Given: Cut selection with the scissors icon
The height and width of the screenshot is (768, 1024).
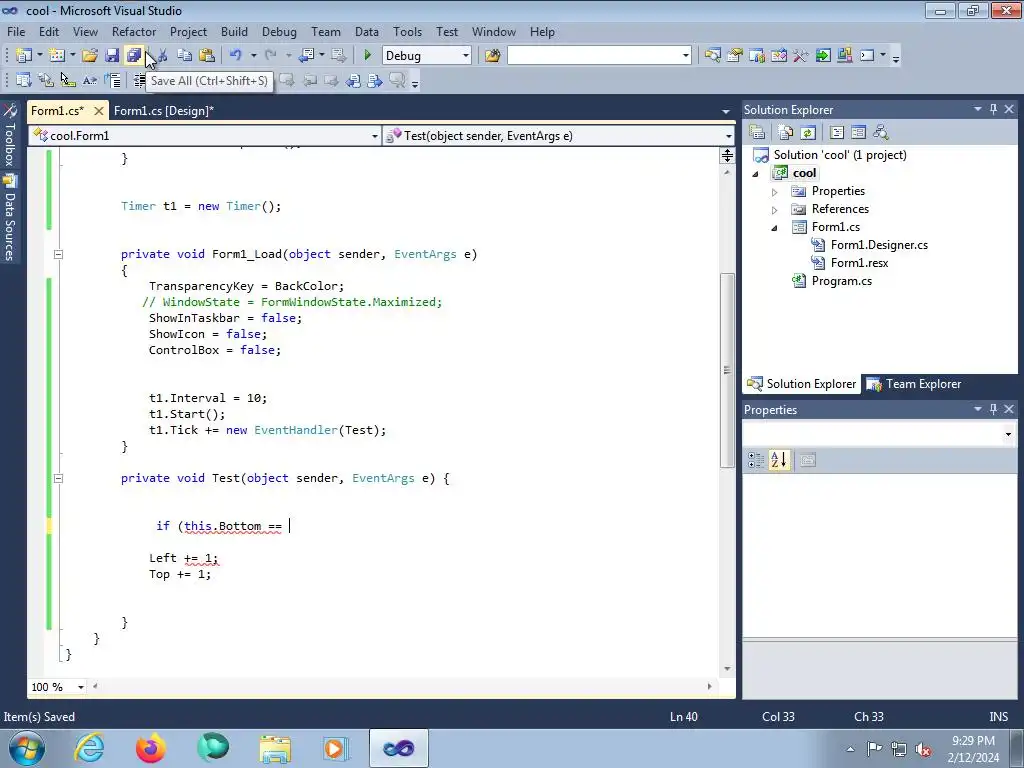Looking at the screenshot, I should [163, 56].
